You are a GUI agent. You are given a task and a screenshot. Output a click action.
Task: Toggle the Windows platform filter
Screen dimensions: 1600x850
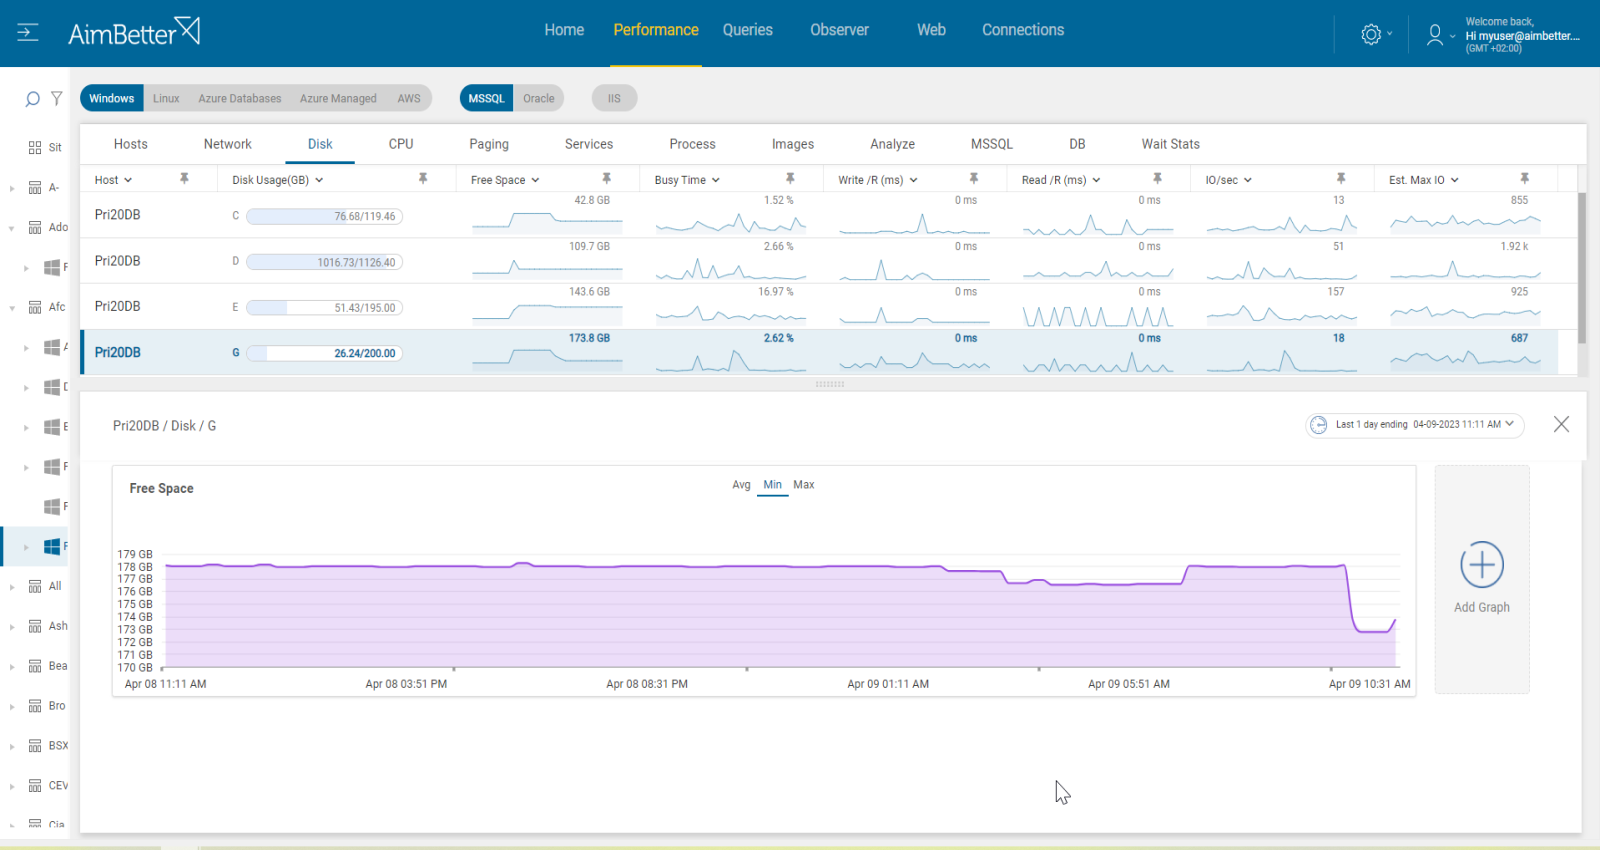pos(111,98)
